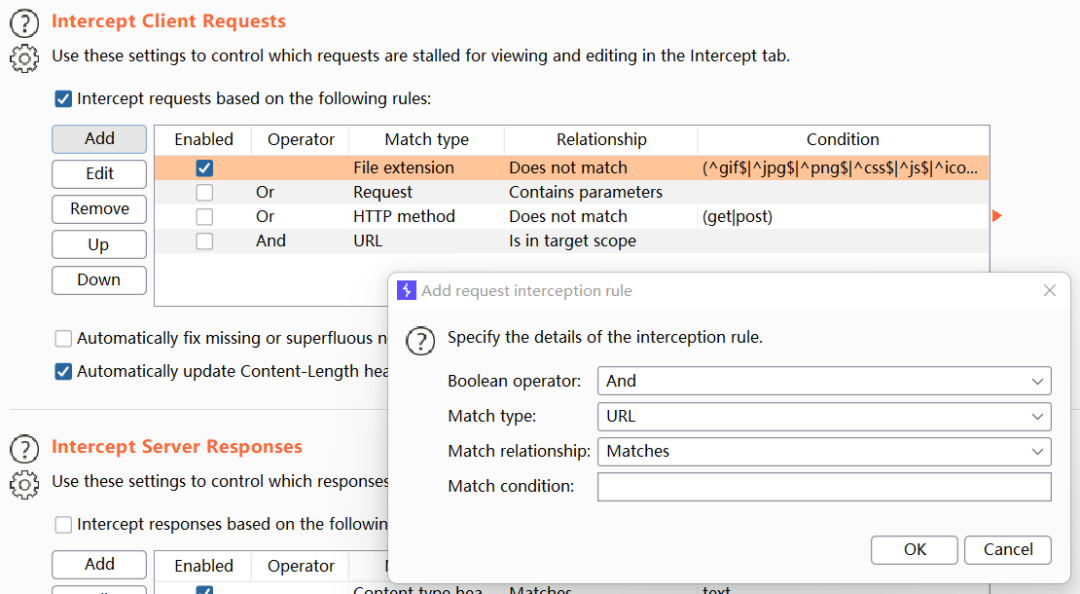Click Add in client requests section
Viewport: 1080px width, 594px height.
pyautogui.click(x=99, y=139)
